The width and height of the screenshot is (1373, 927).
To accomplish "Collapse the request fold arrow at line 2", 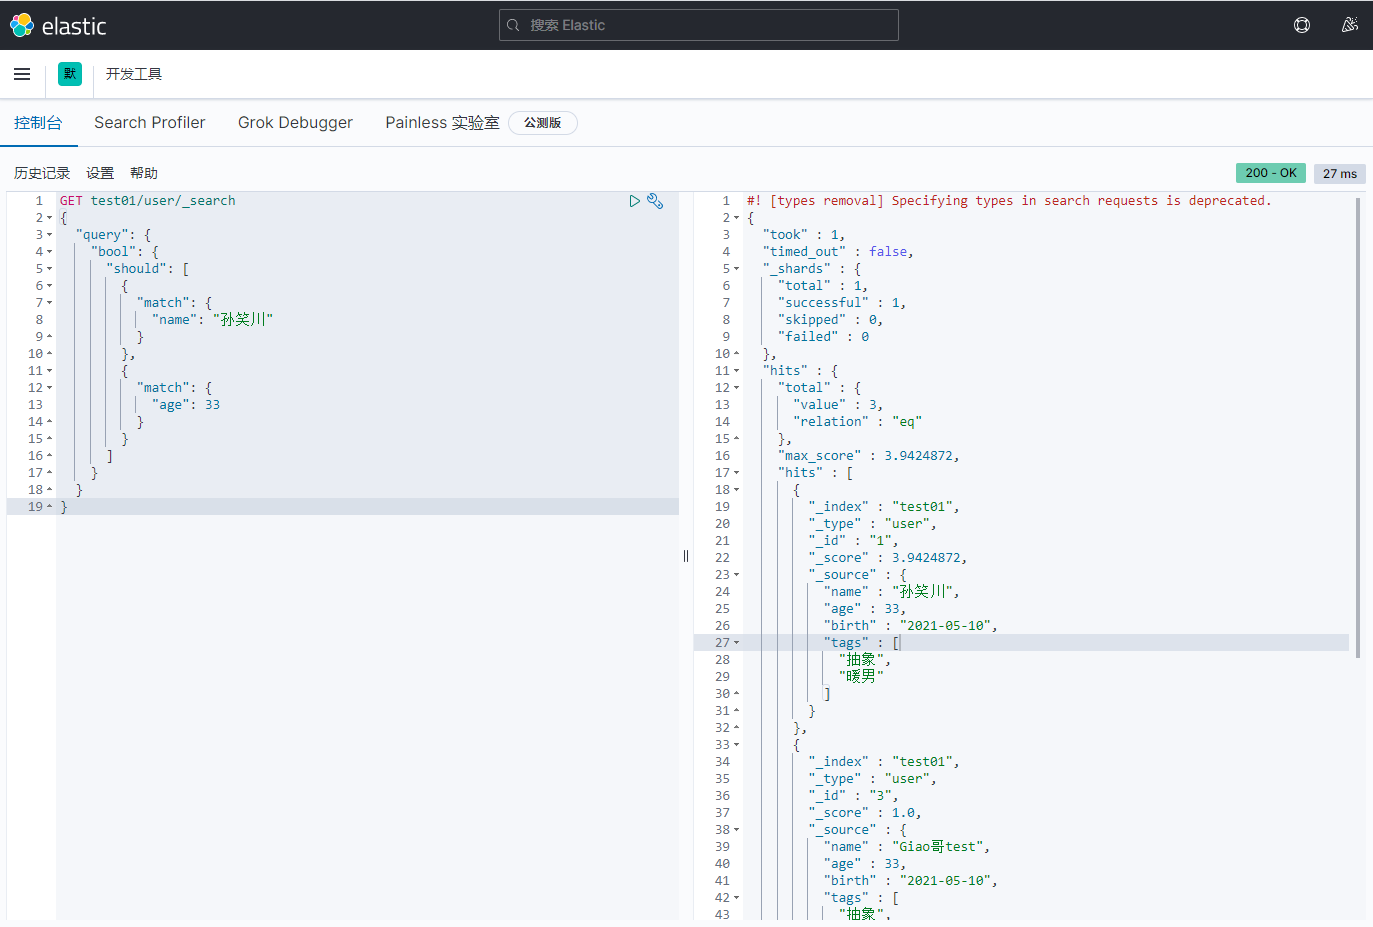I will pos(49,218).
